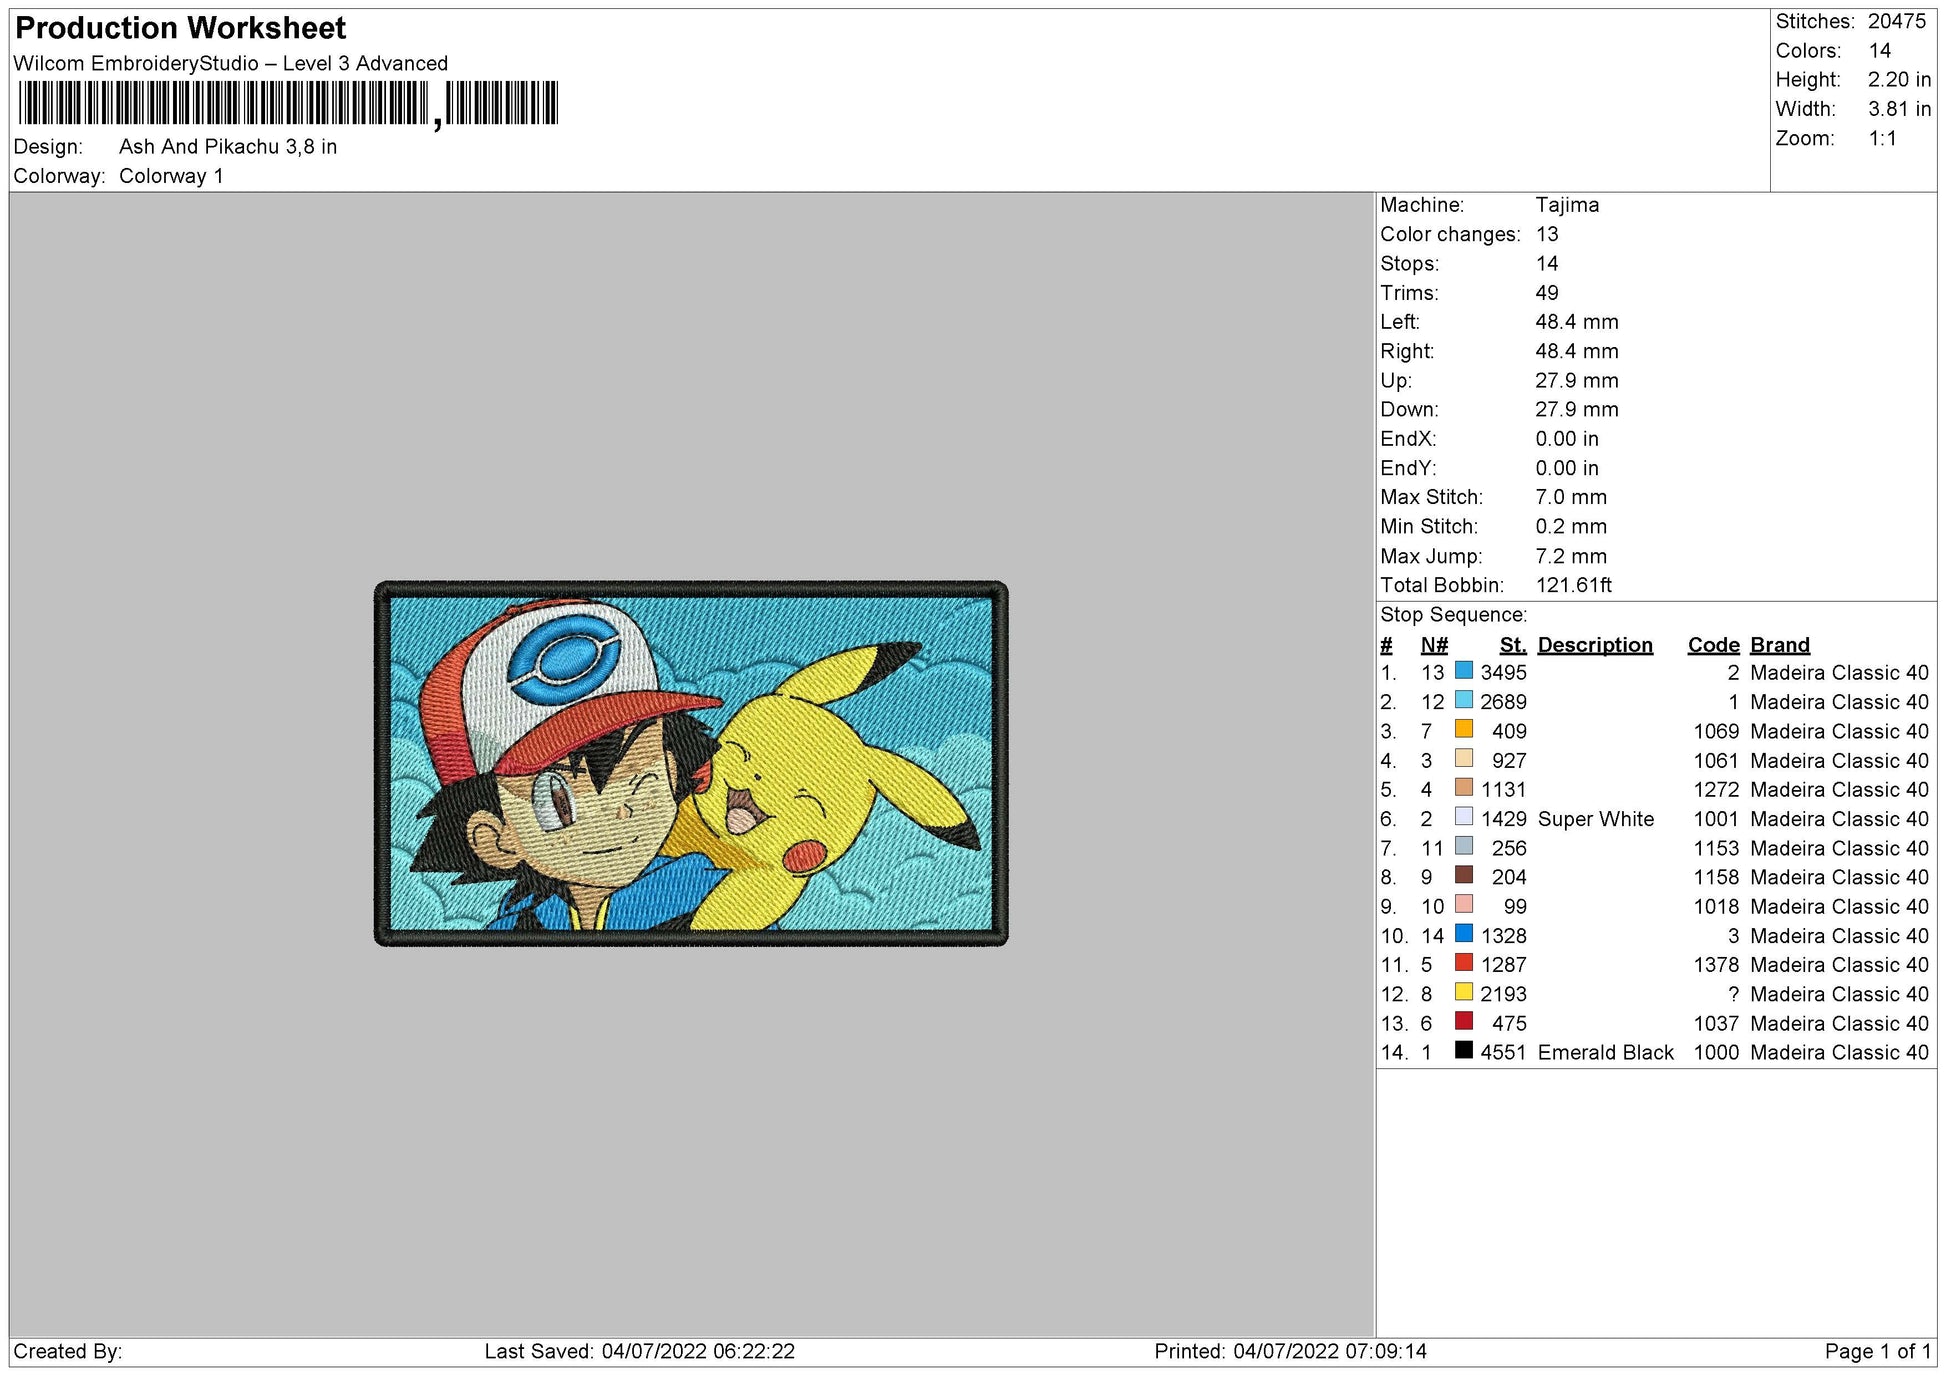This screenshot has width=1946, height=1375.
Task: Click the EndX value 0.00 in
Action: point(1567,439)
